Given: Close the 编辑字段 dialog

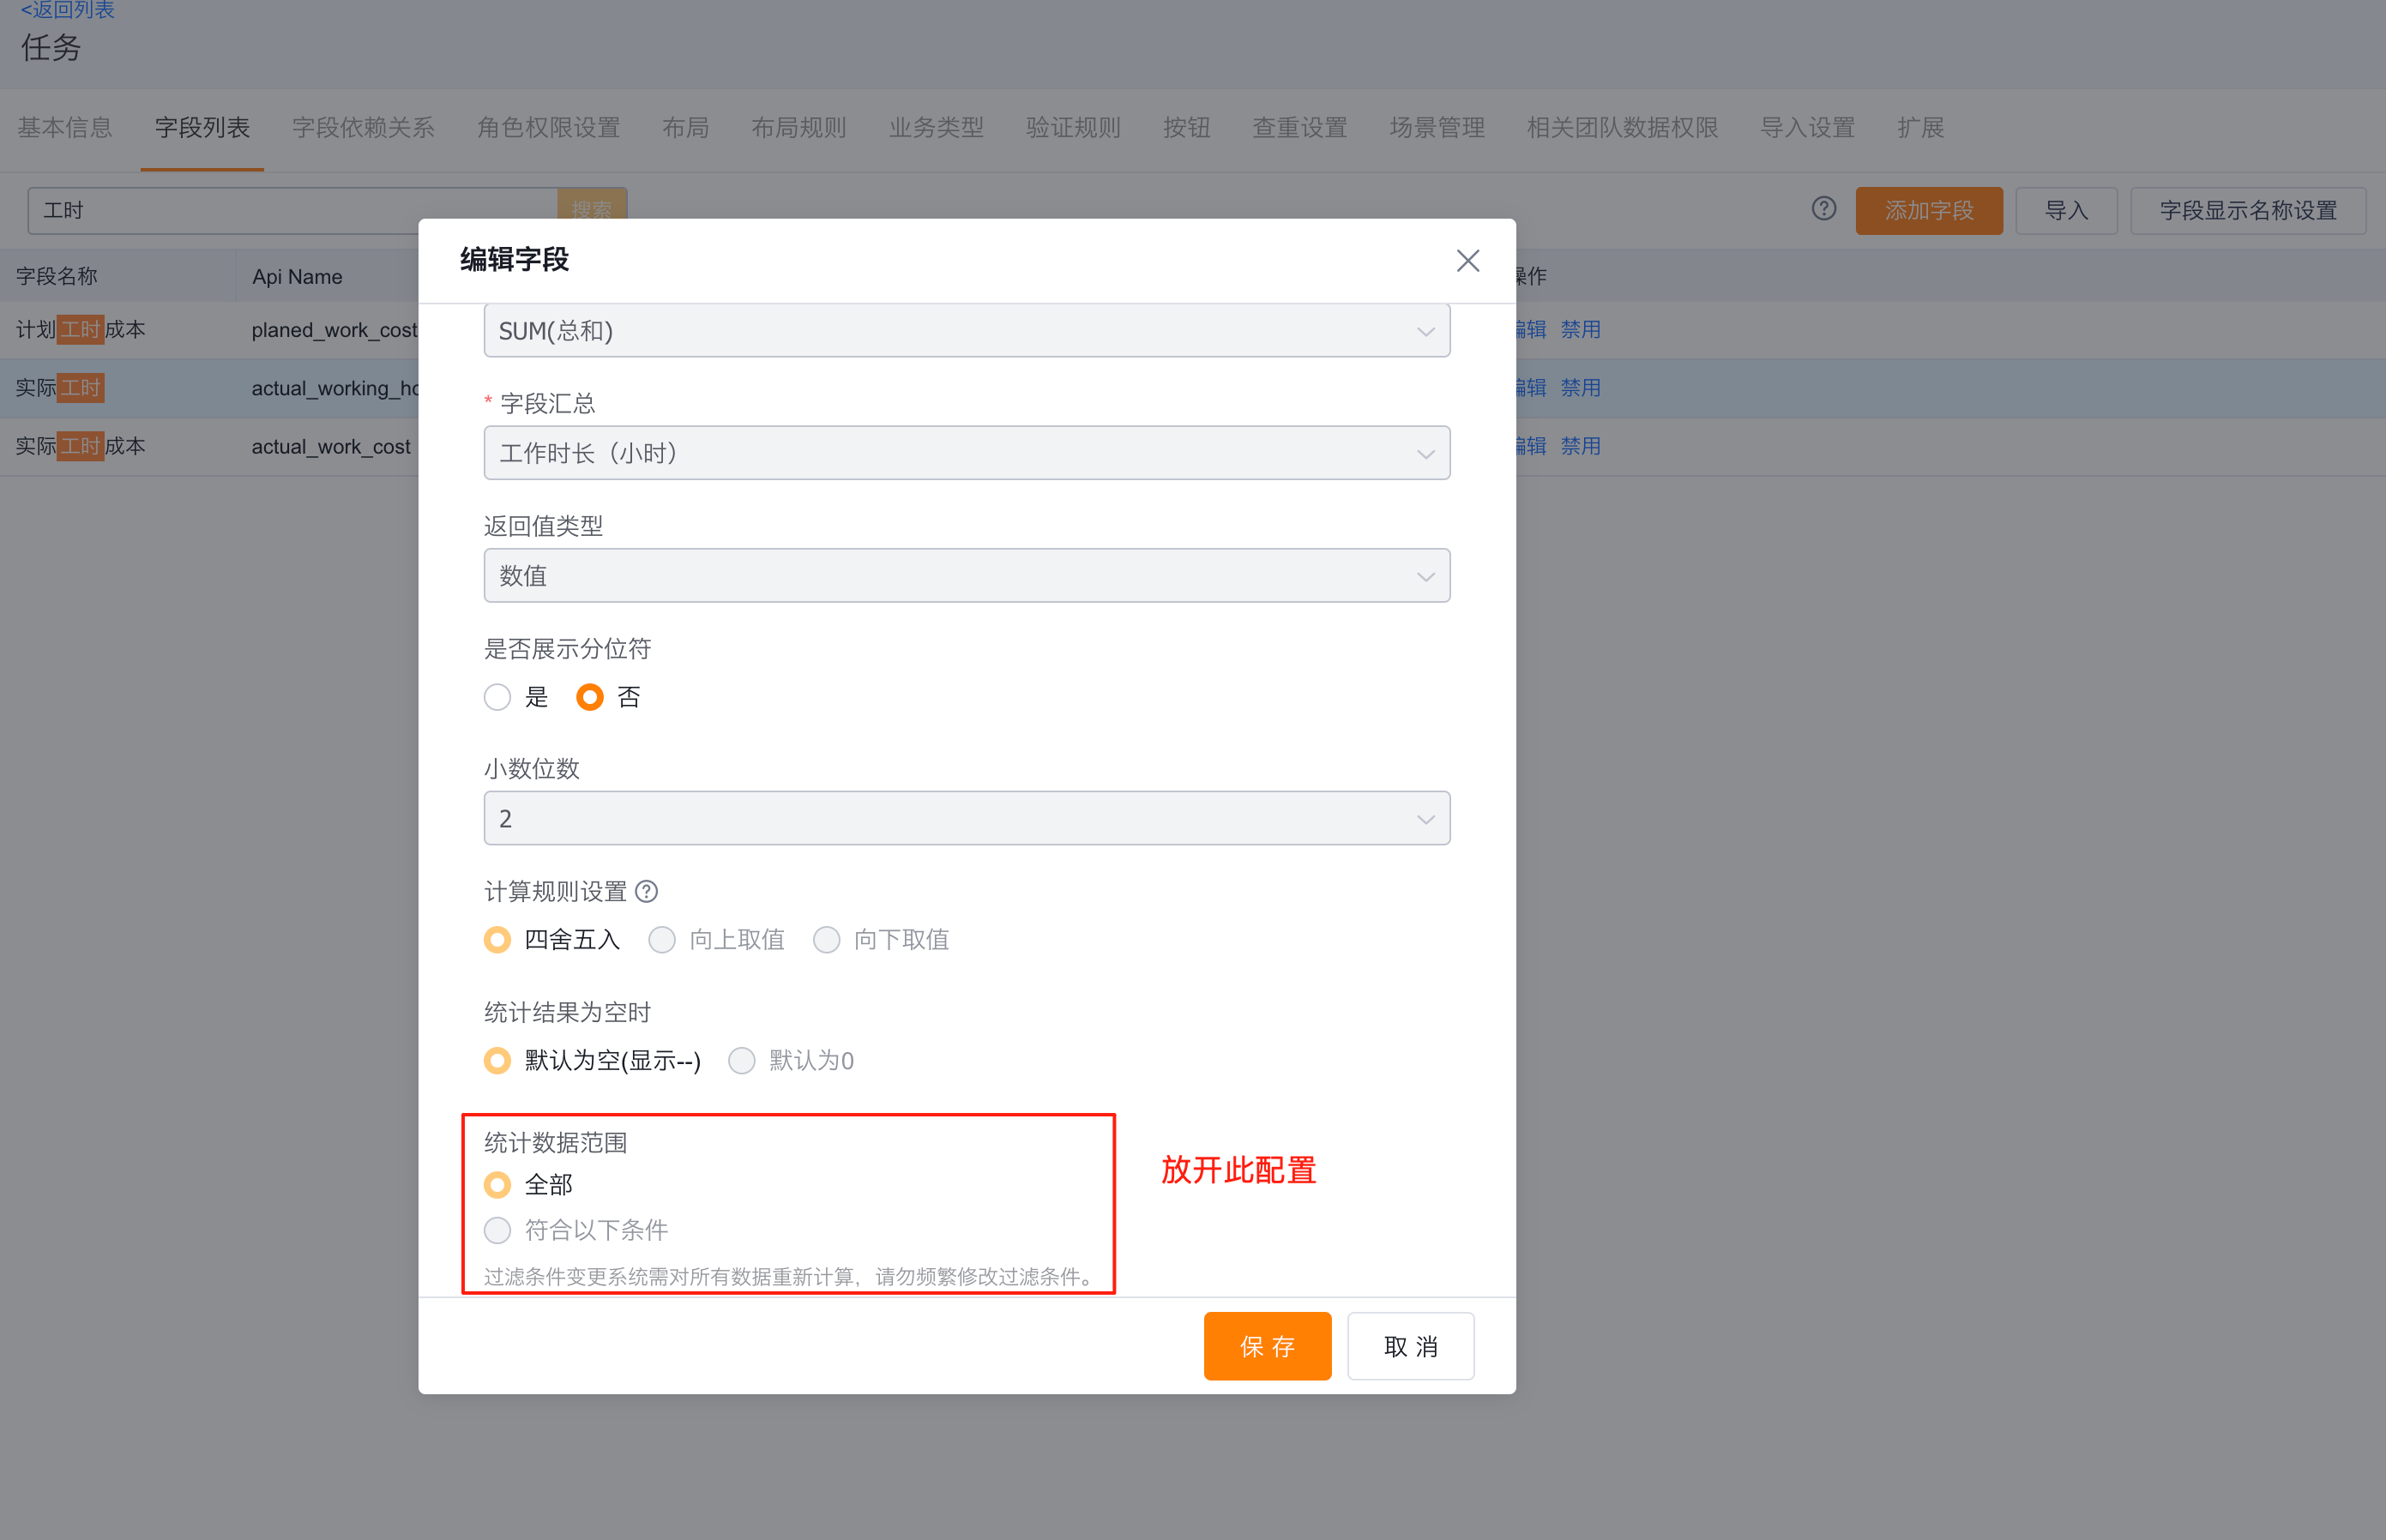Looking at the screenshot, I should pyautogui.click(x=1467, y=260).
